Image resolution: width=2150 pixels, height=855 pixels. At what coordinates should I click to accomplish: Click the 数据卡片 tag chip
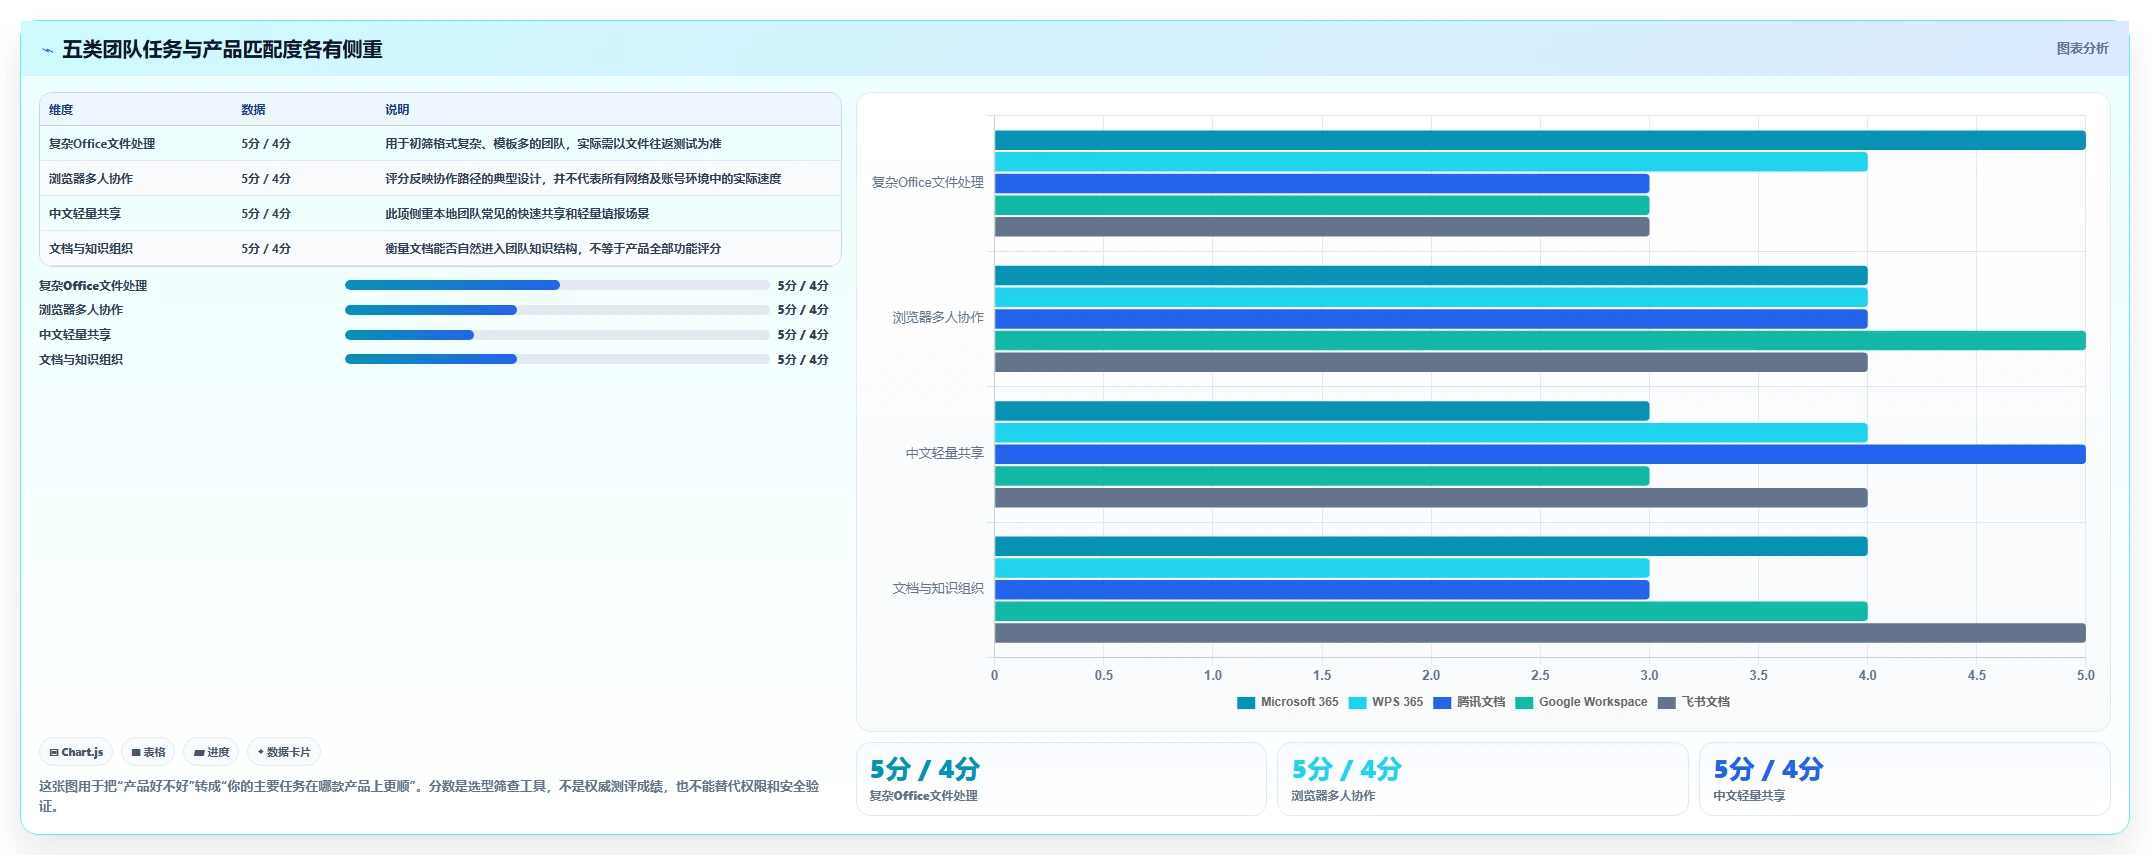point(284,752)
